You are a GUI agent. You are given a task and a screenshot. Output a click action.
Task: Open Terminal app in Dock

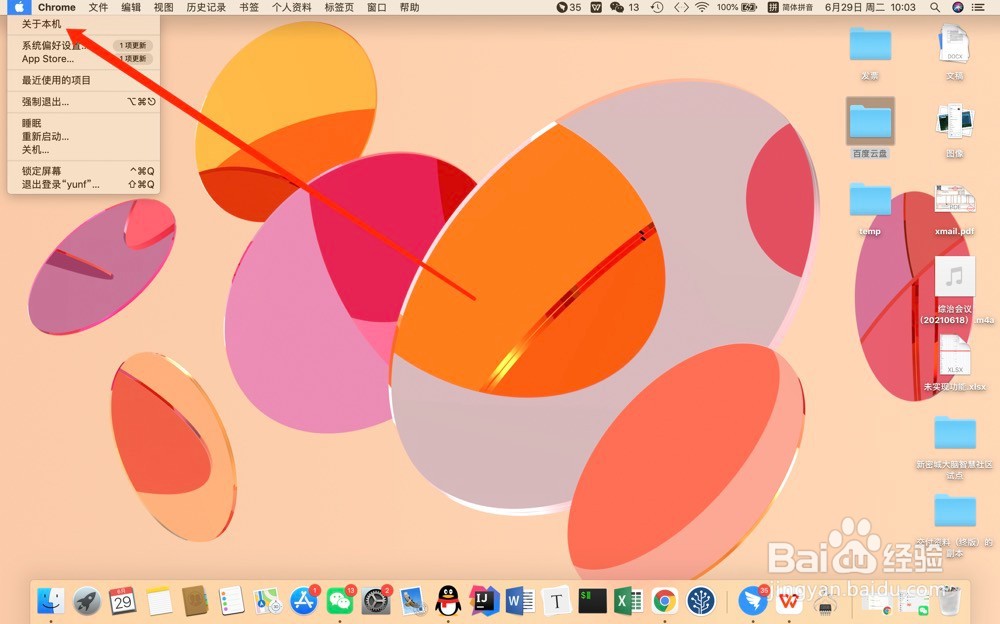(592, 600)
